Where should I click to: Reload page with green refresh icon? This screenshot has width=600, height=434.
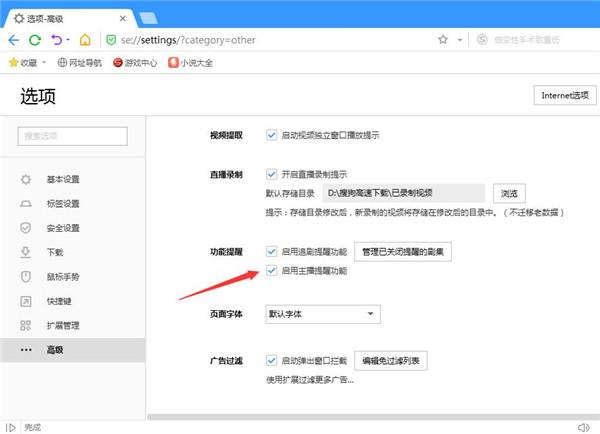click(35, 40)
